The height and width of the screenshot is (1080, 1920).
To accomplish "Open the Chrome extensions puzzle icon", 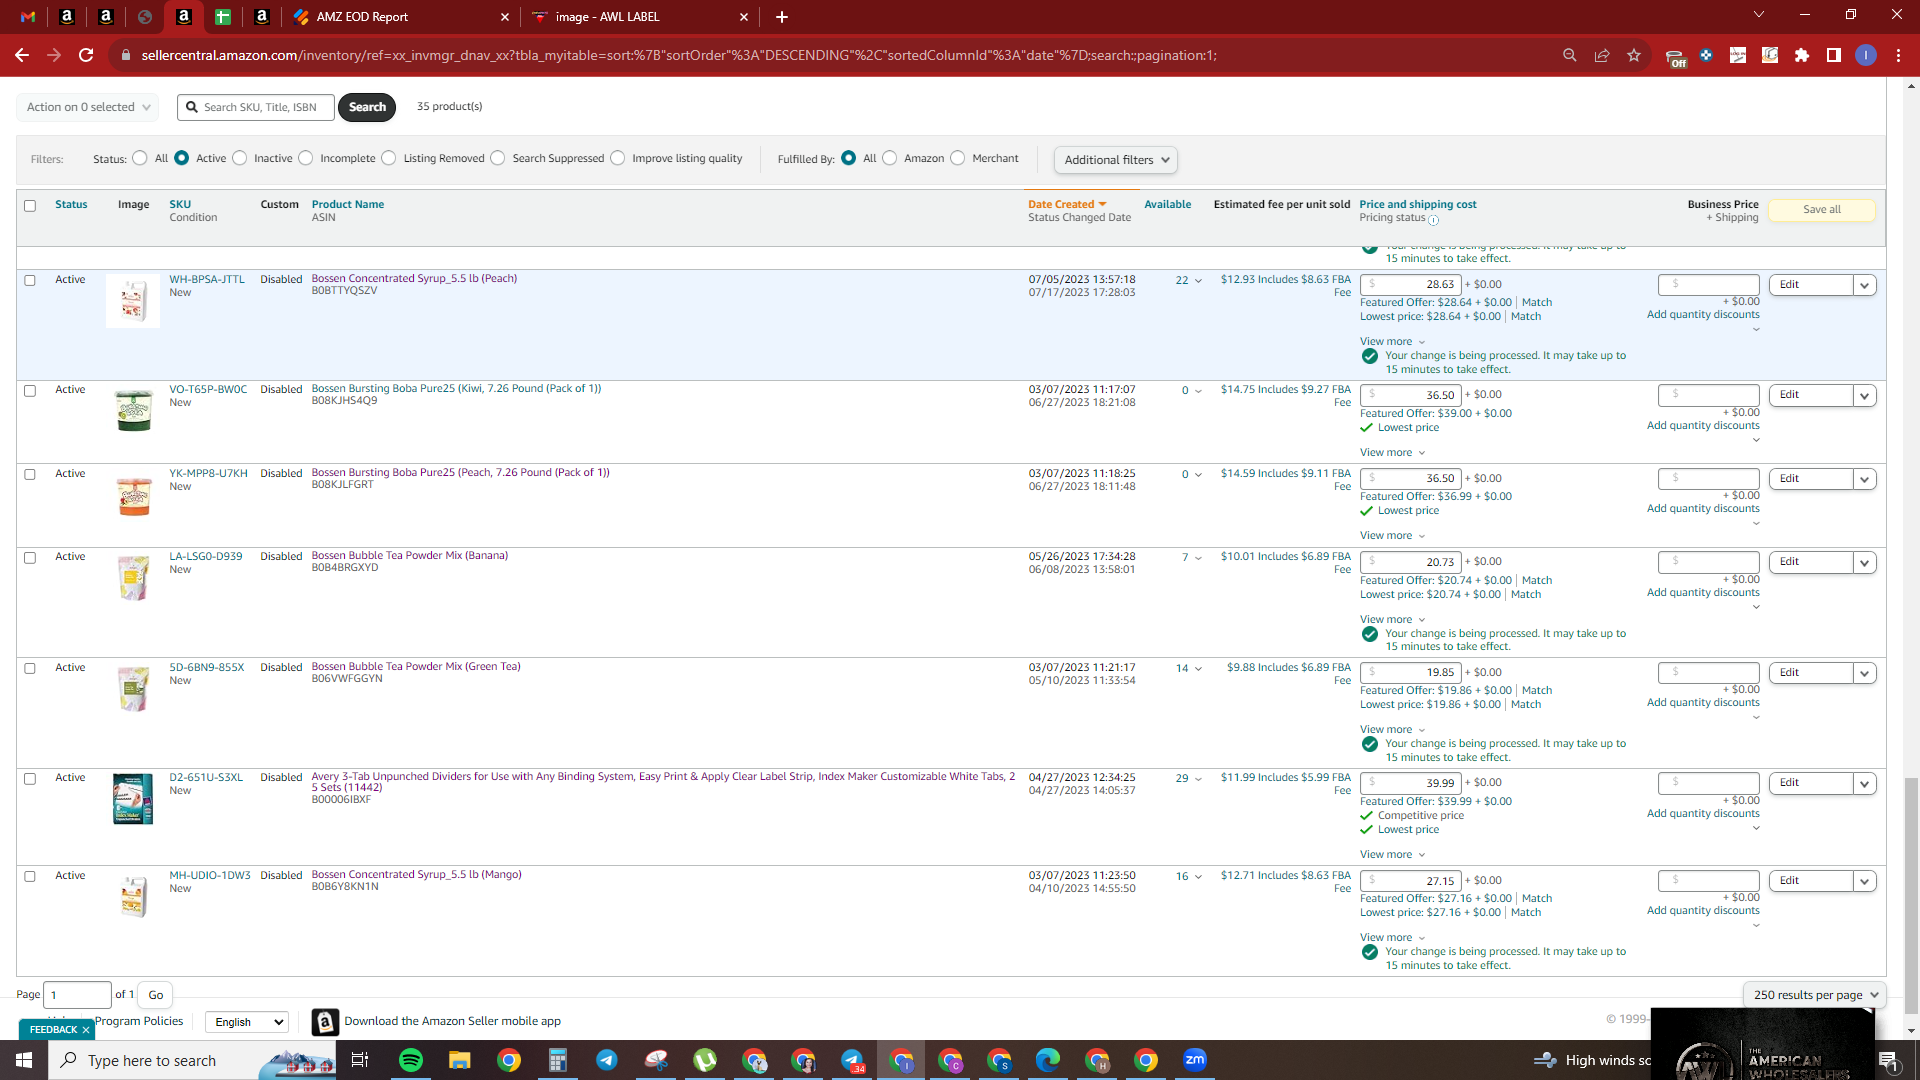I will [x=1802, y=56].
